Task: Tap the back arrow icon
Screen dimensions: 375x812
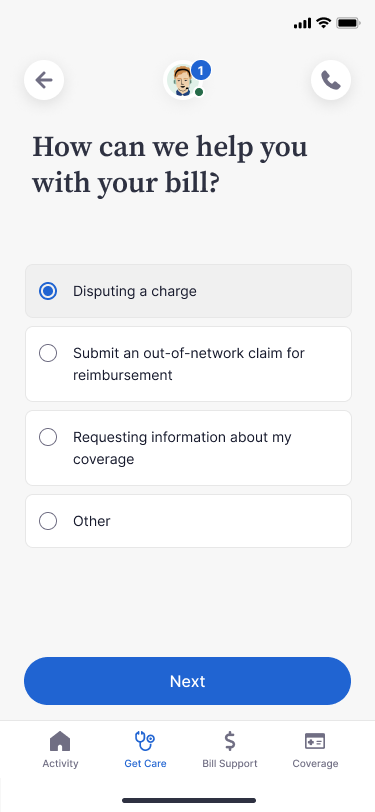Action: pos(44,80)
